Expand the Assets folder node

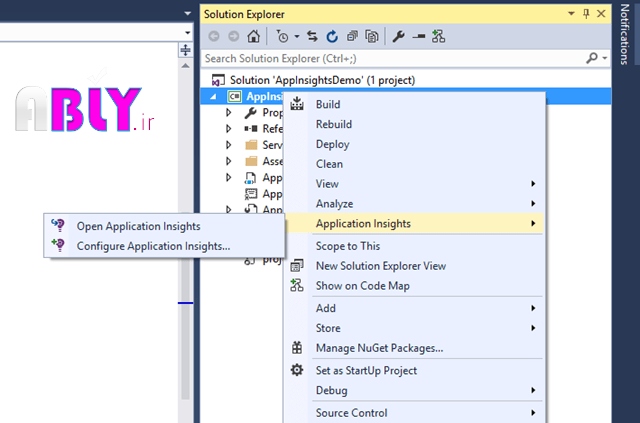(229, 161)
